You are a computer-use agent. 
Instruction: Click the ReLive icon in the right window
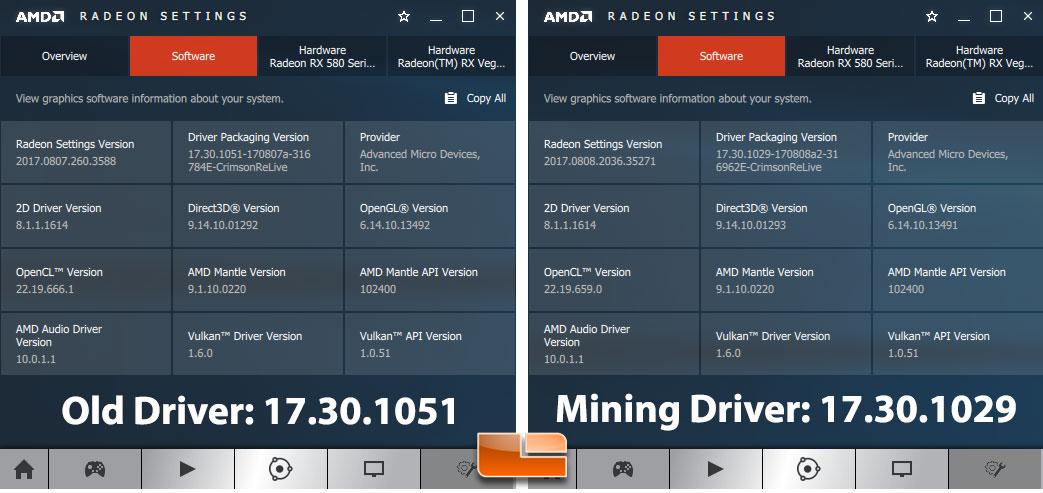[808, 468]
